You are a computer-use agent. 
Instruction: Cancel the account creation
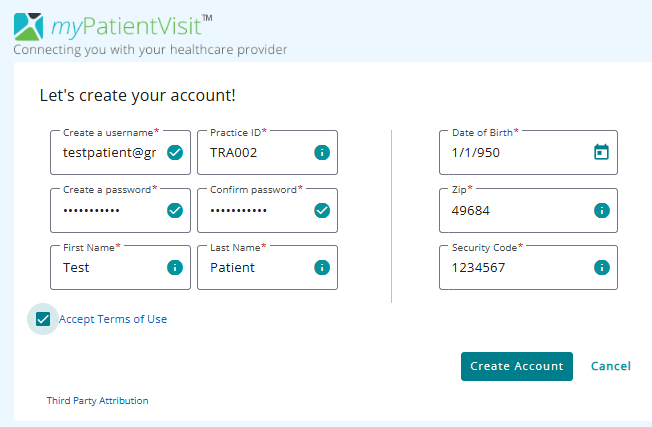610,366
